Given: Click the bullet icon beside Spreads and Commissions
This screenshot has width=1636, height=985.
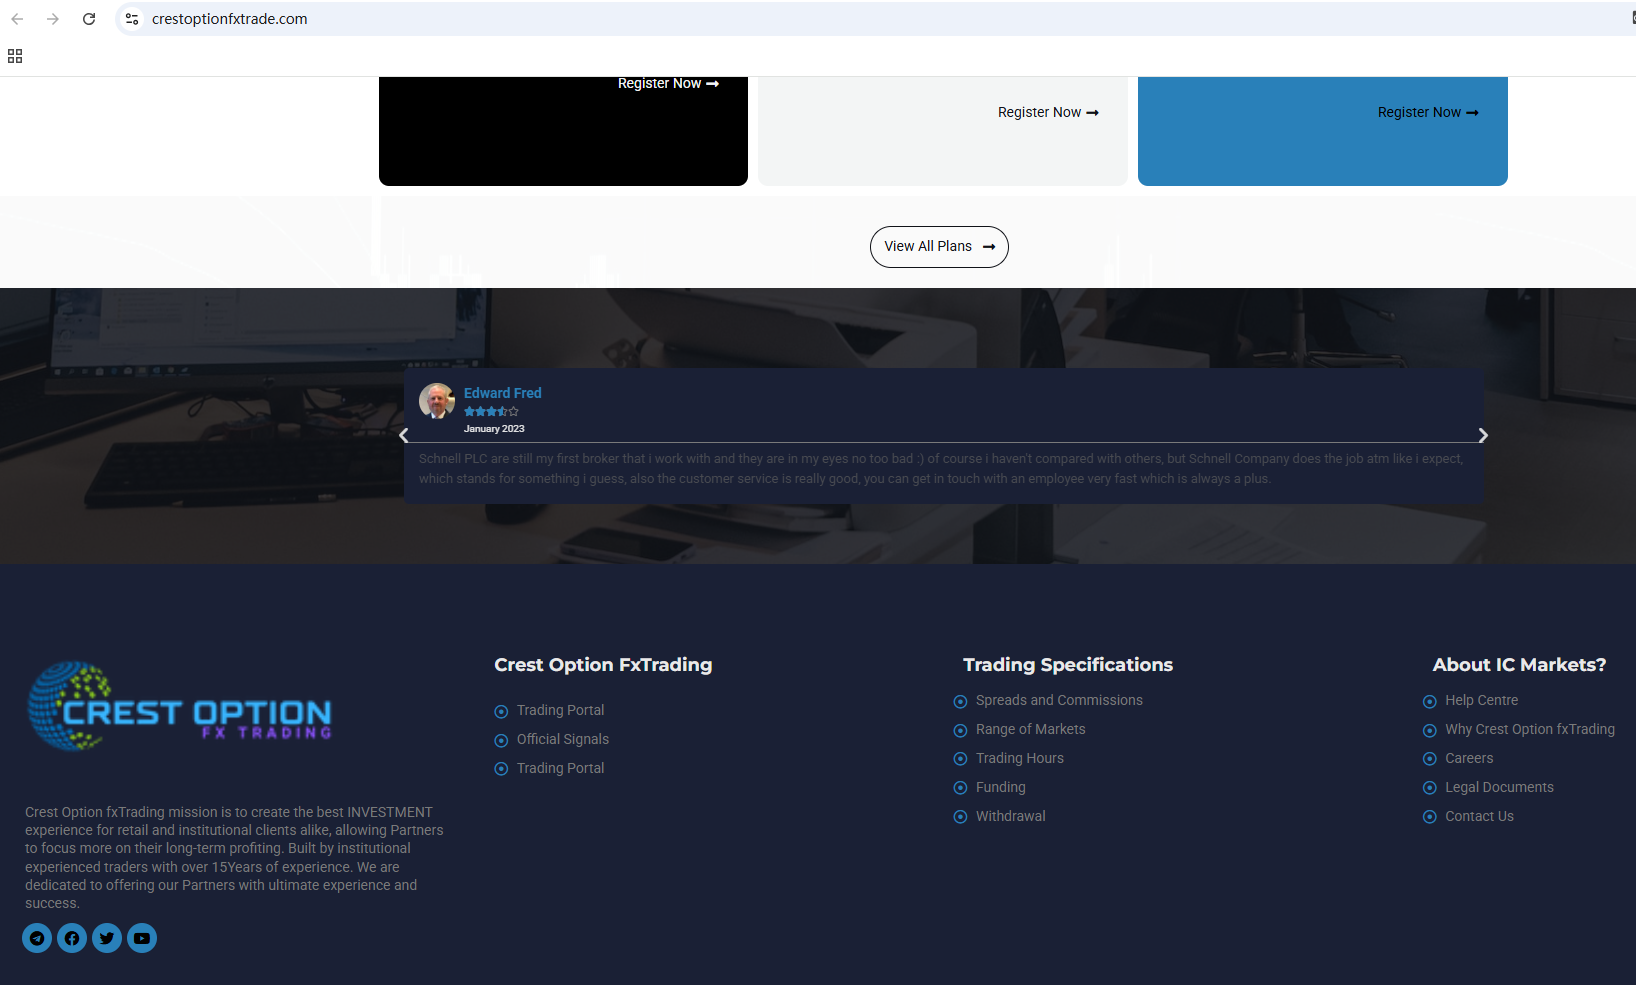Looking at the screenshot, I should 960,701.
